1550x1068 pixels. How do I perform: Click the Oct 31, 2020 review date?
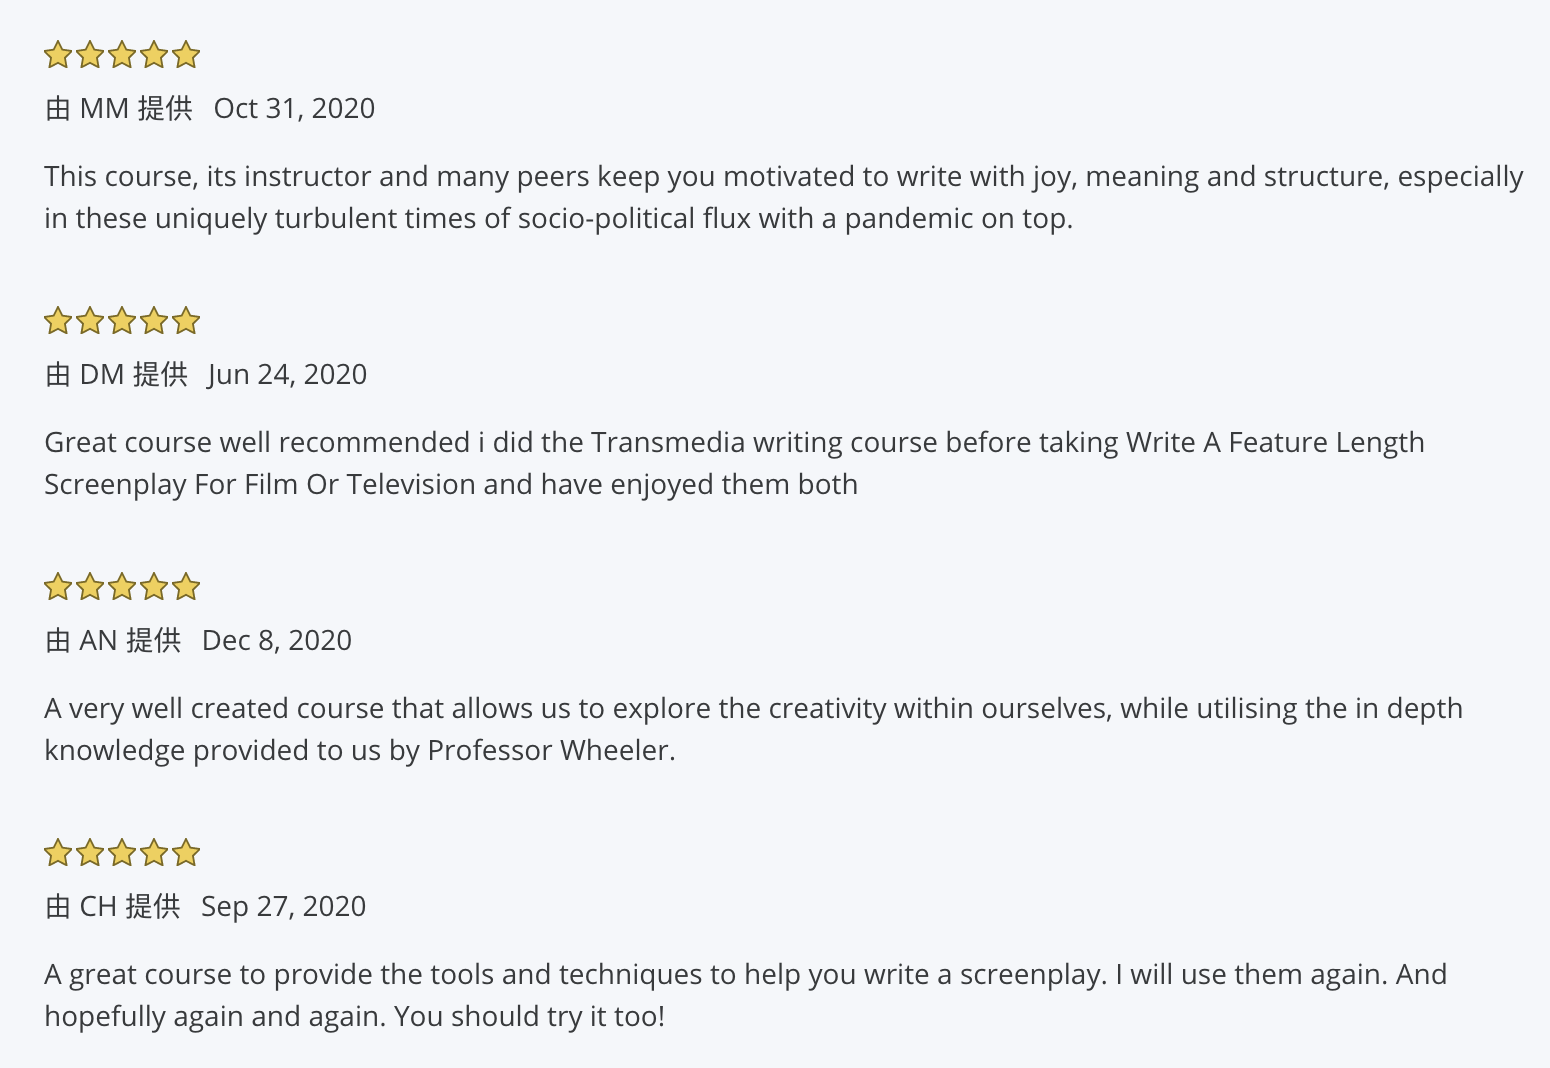click(294, 108)
